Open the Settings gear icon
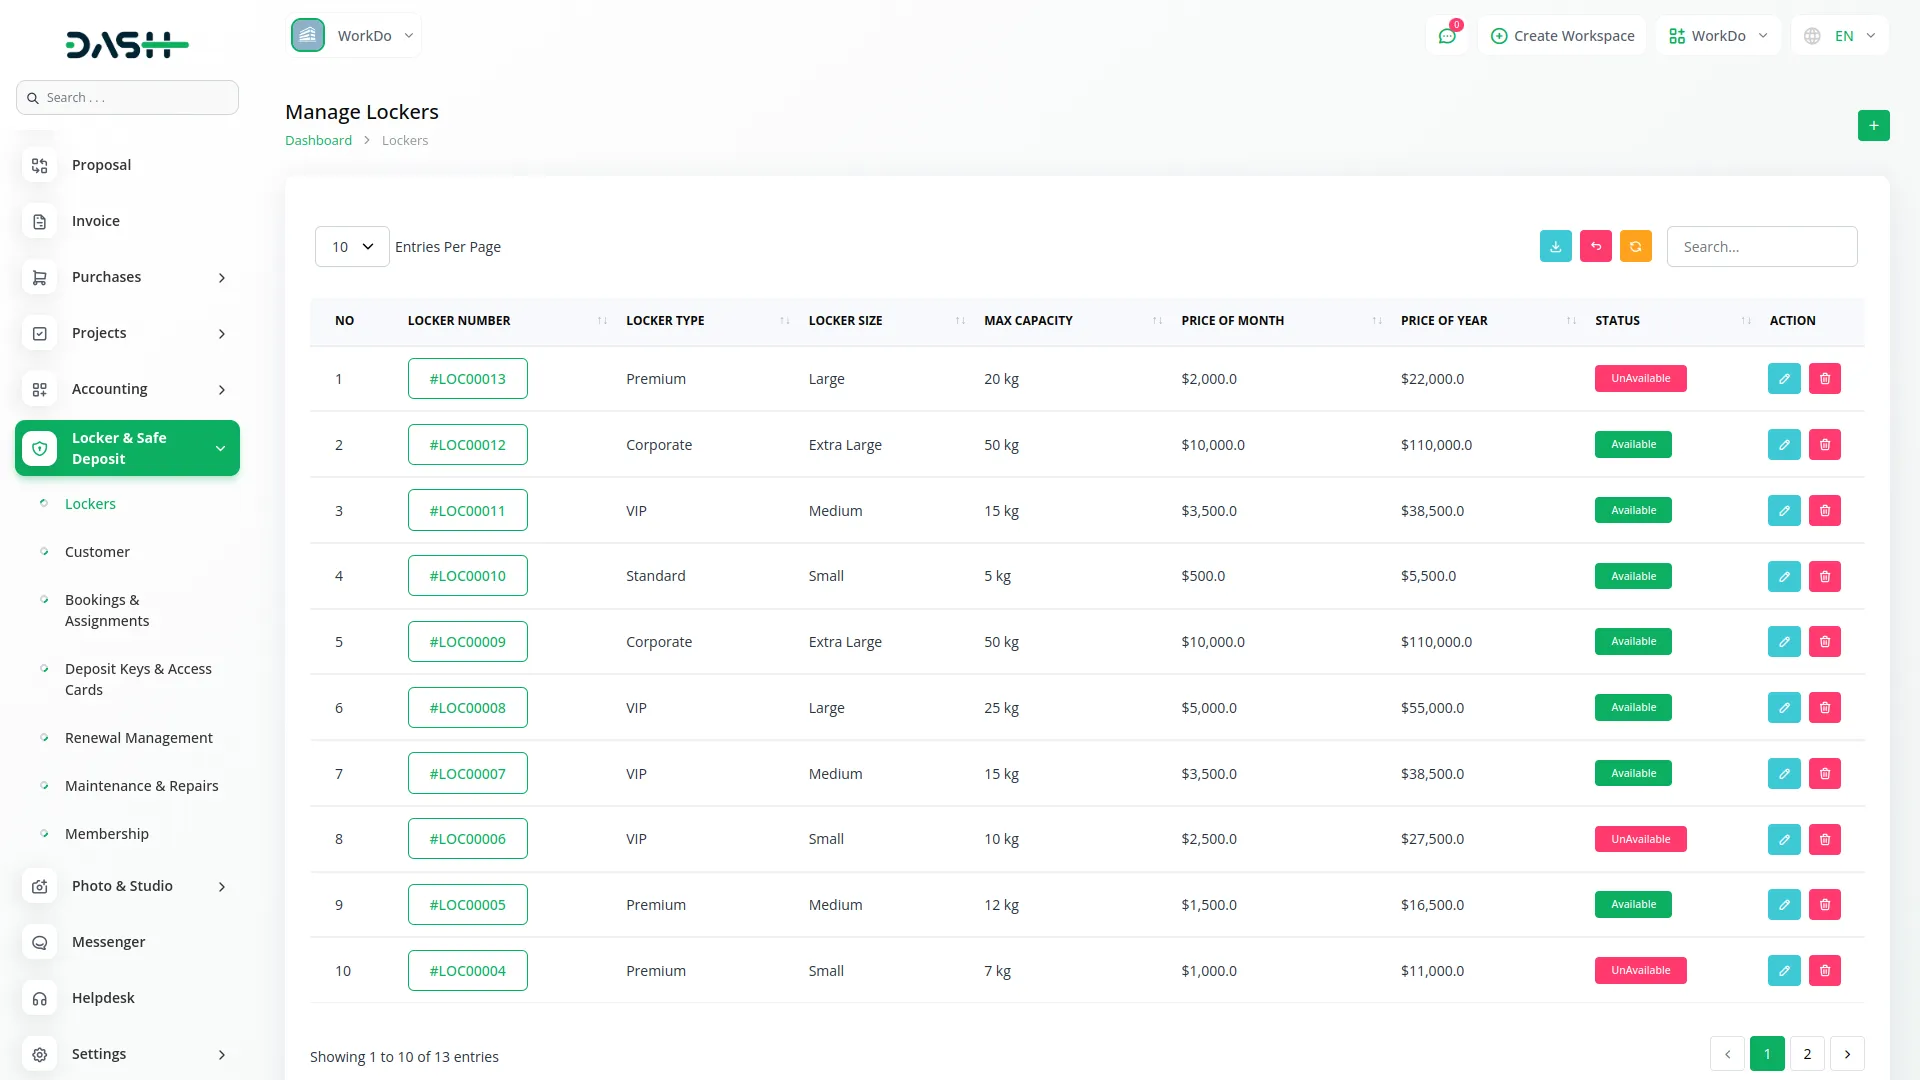This screenshot has height=1080, width=1920. (x=39, y=1054)
